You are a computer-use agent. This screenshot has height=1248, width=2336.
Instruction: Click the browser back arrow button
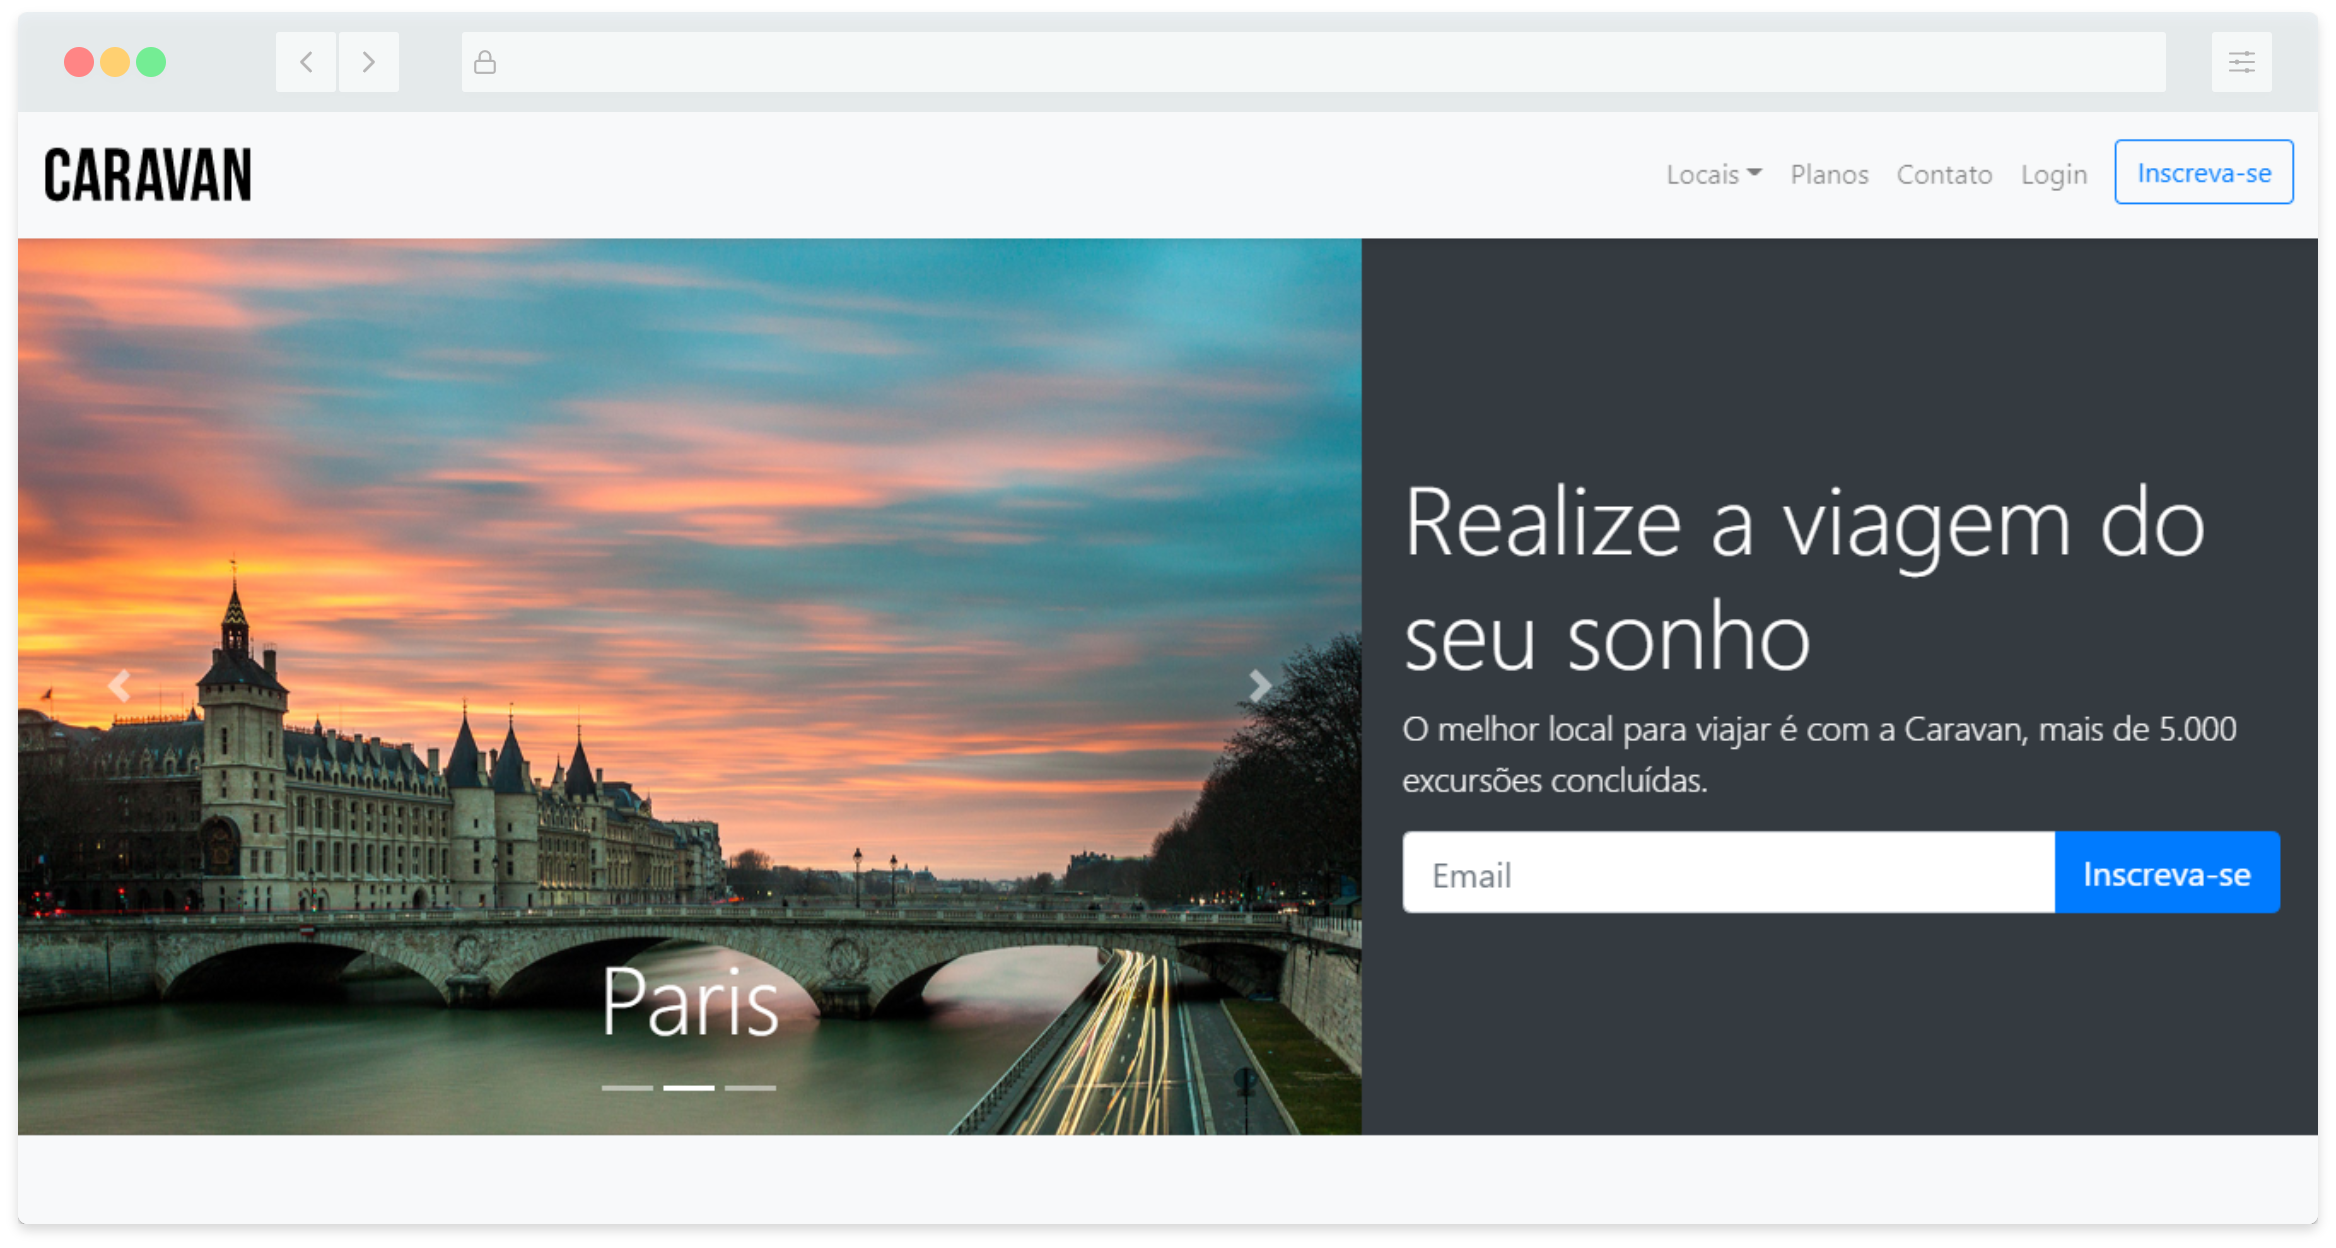pyautogui.click(x=306, y=62)
